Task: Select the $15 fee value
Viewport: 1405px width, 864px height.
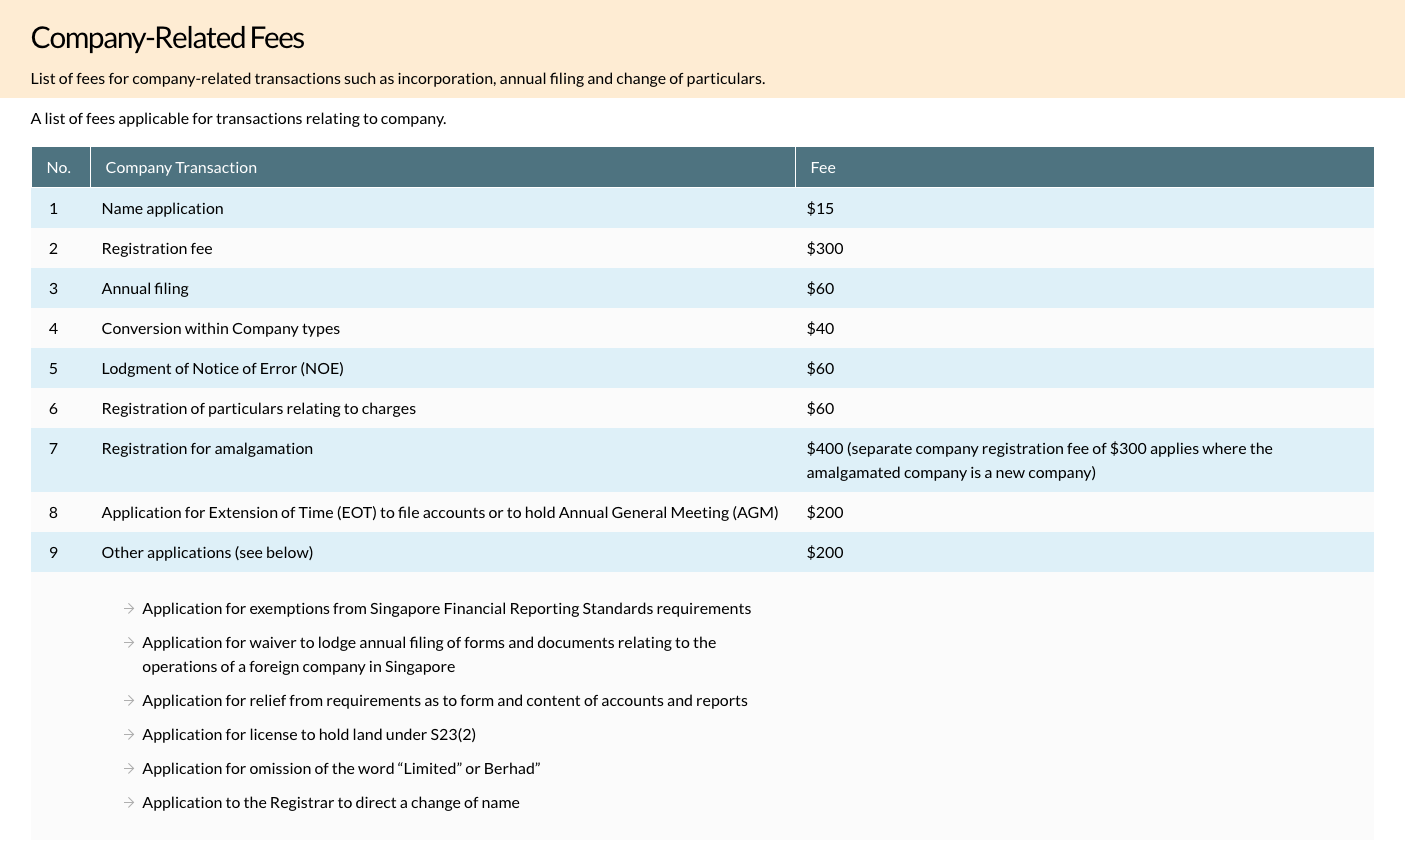Action: (x=820, y=209)
